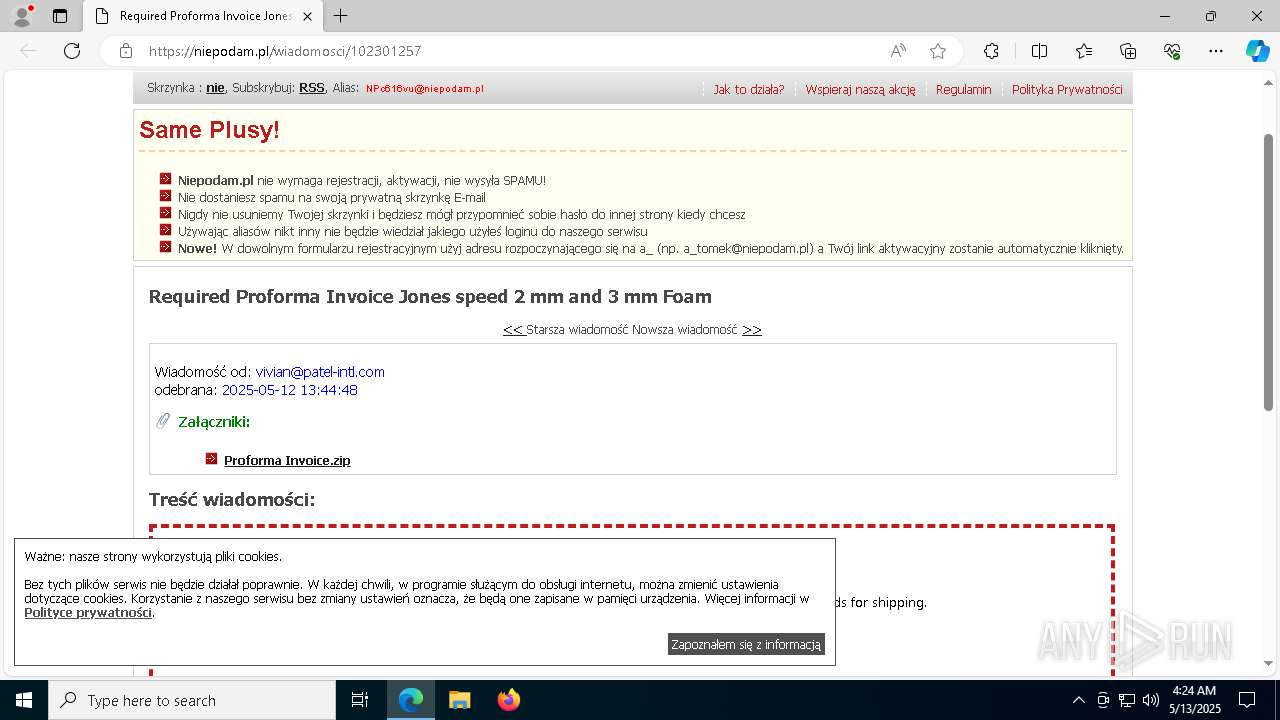
Task: Go to newer message with >> link
Action: 752,329
